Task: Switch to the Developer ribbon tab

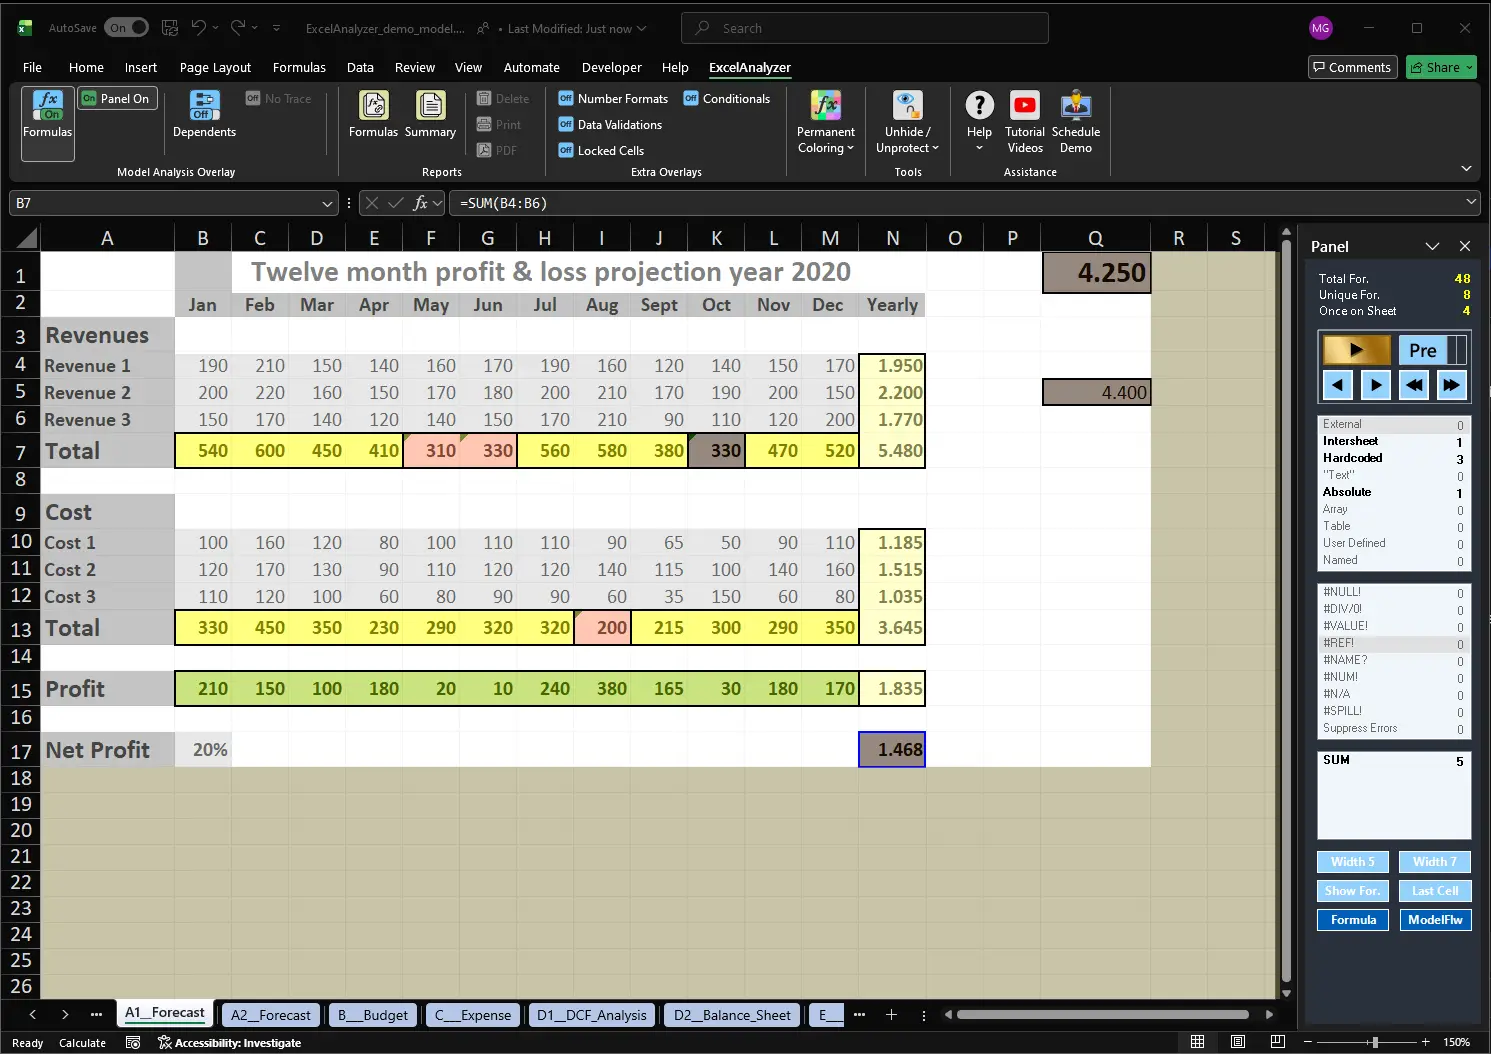Action: (611, 67)
